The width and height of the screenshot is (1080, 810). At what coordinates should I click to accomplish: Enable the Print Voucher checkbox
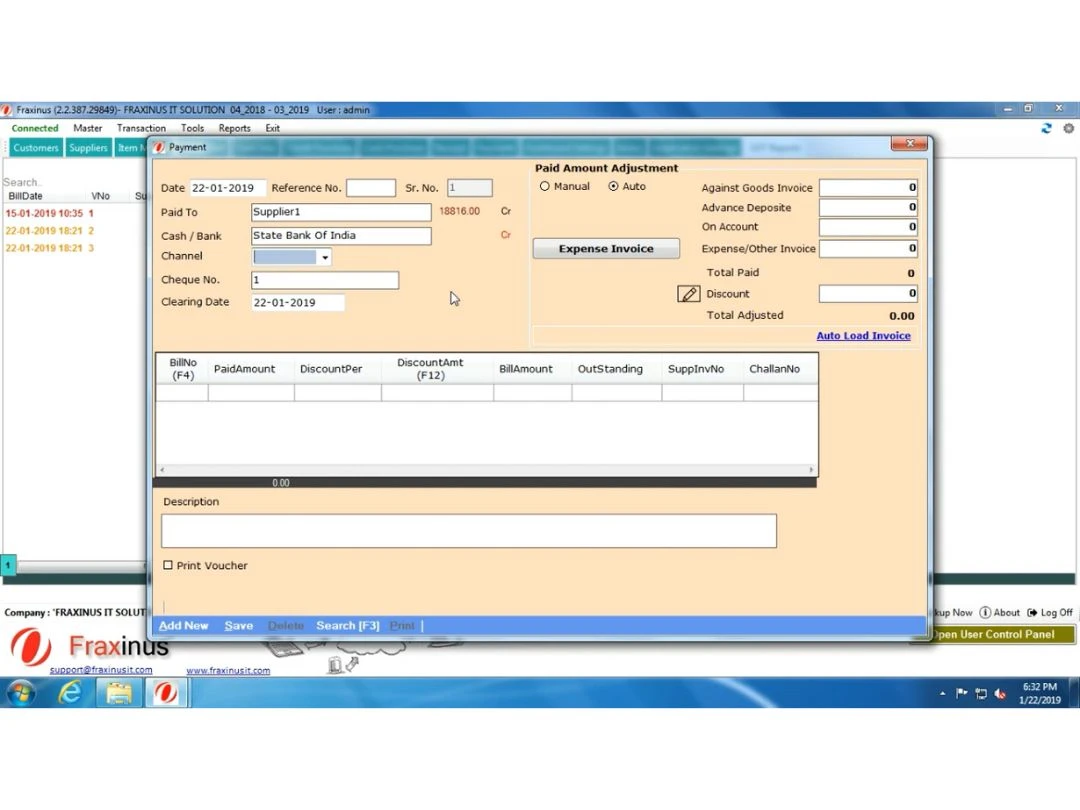tap(168, 566)
